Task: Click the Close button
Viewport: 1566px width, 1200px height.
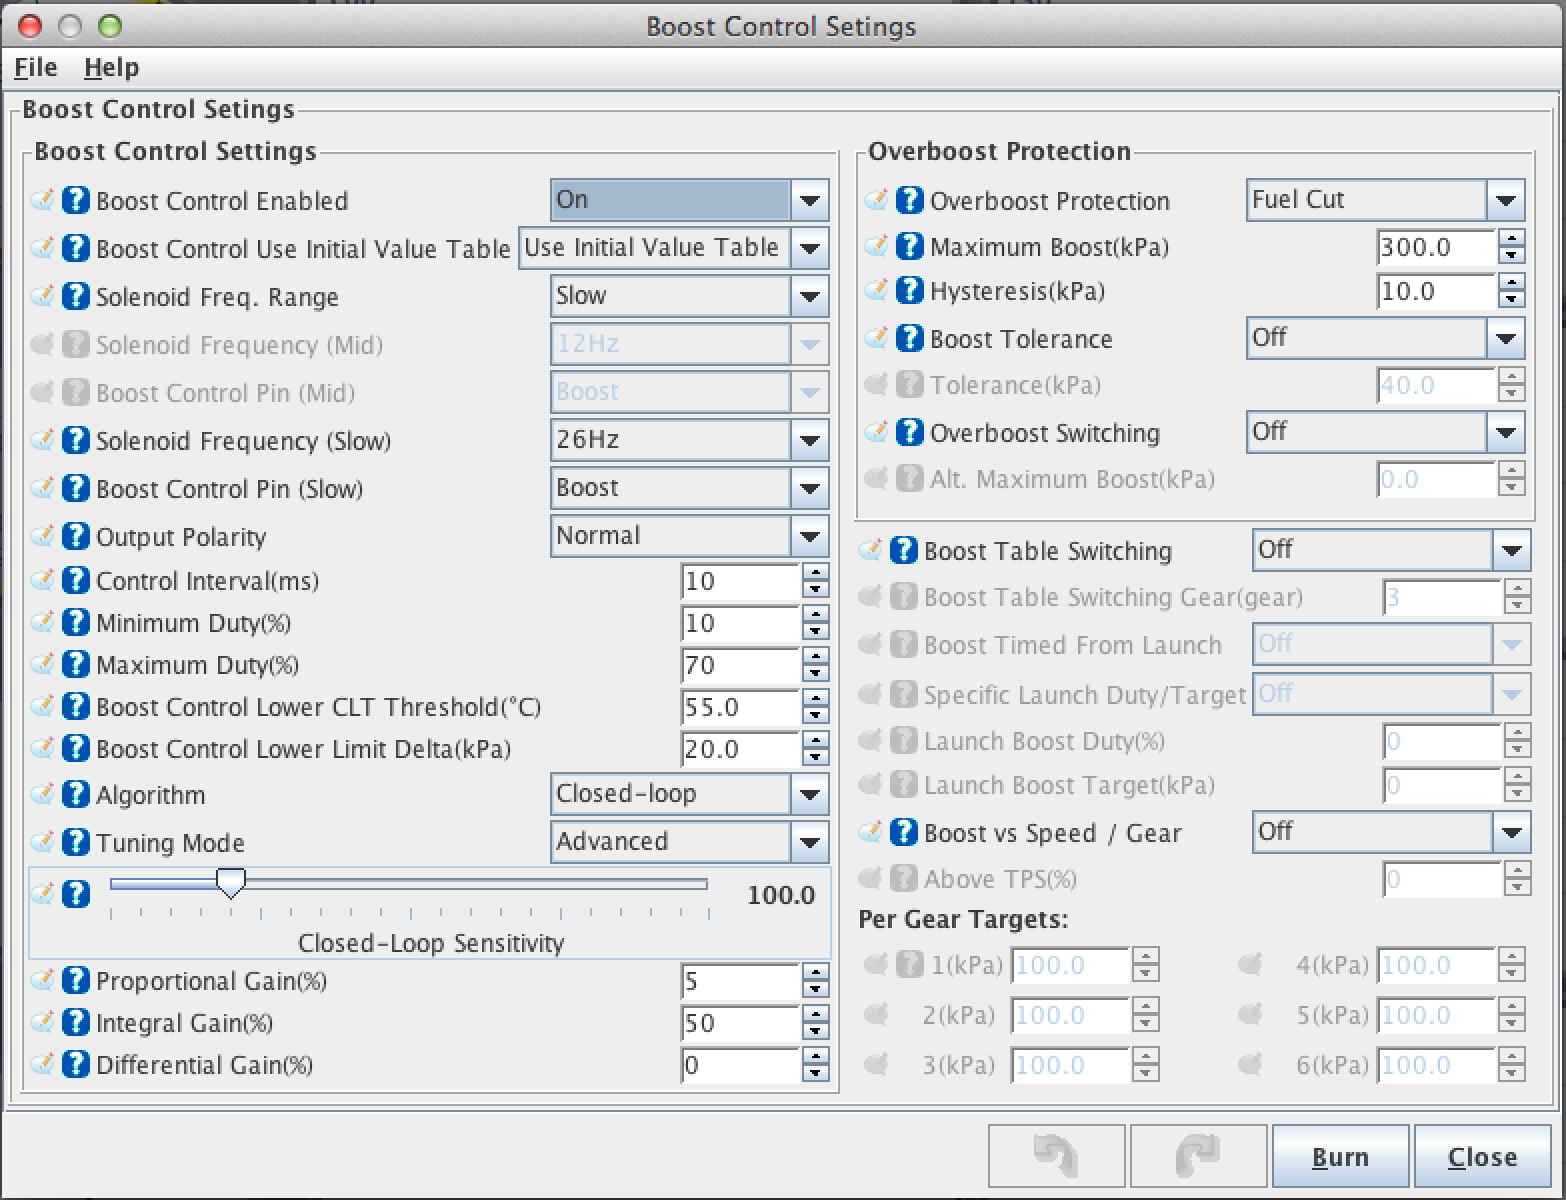Action: (1482, 1156)
